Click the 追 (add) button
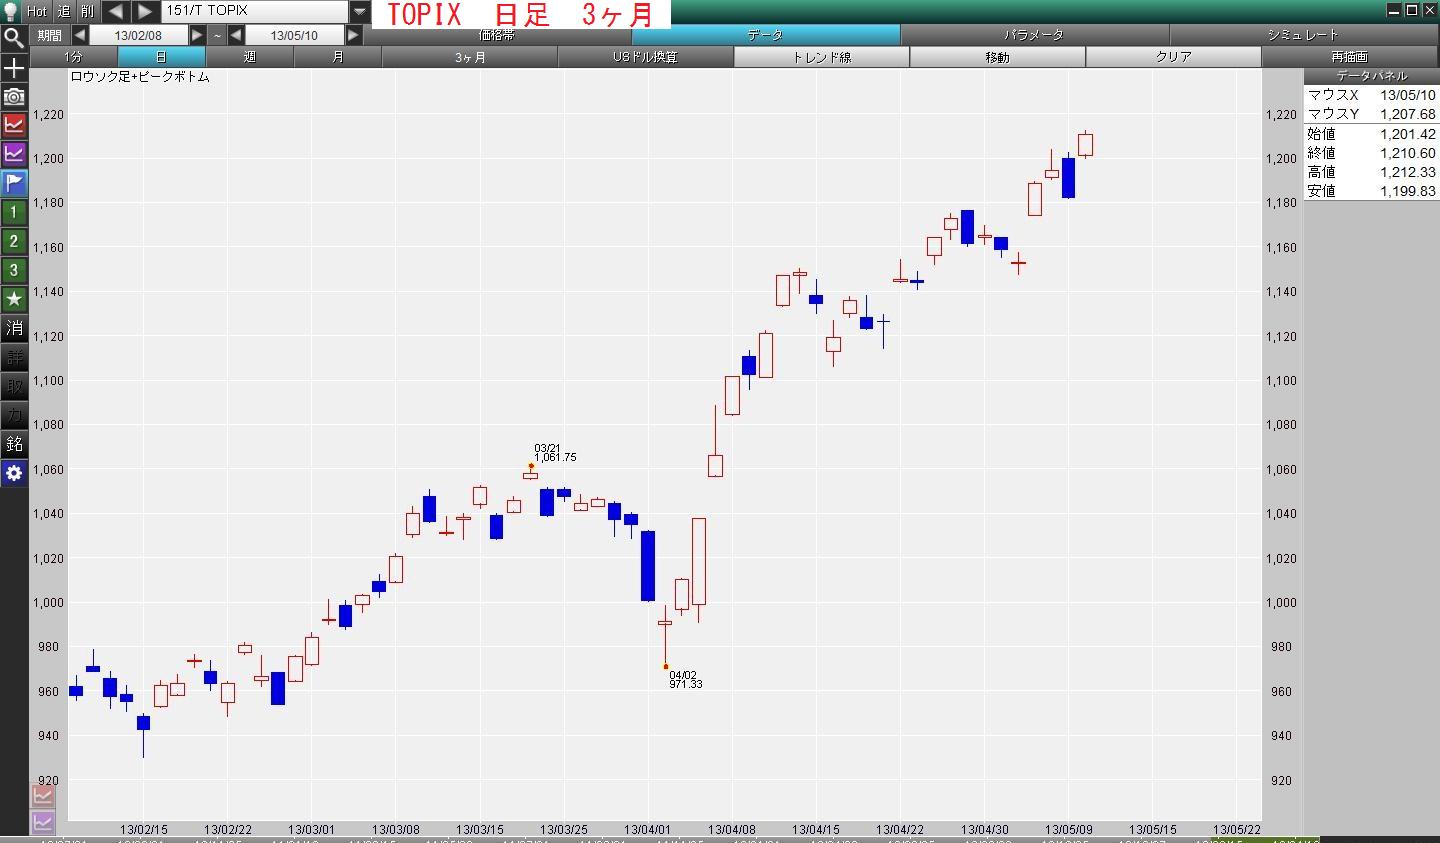1440x843 pixels. point(64,11)
